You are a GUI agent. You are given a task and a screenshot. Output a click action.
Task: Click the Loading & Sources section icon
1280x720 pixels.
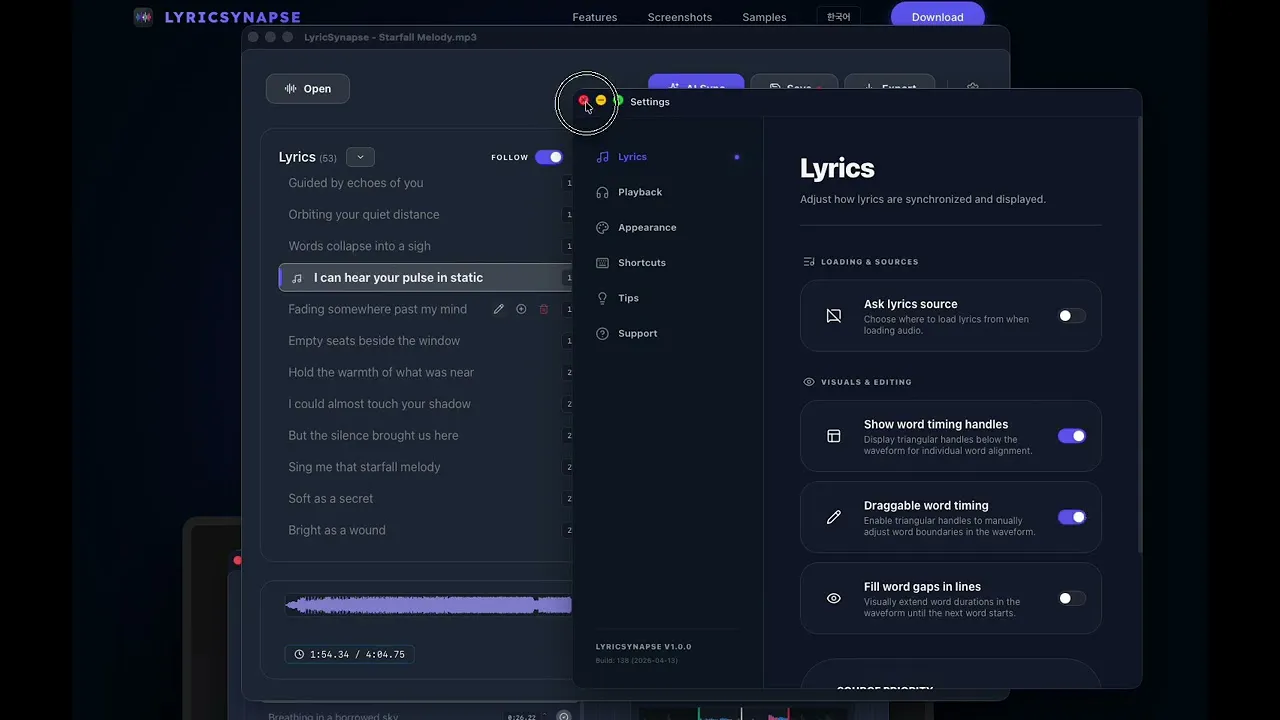pos(809,262)
